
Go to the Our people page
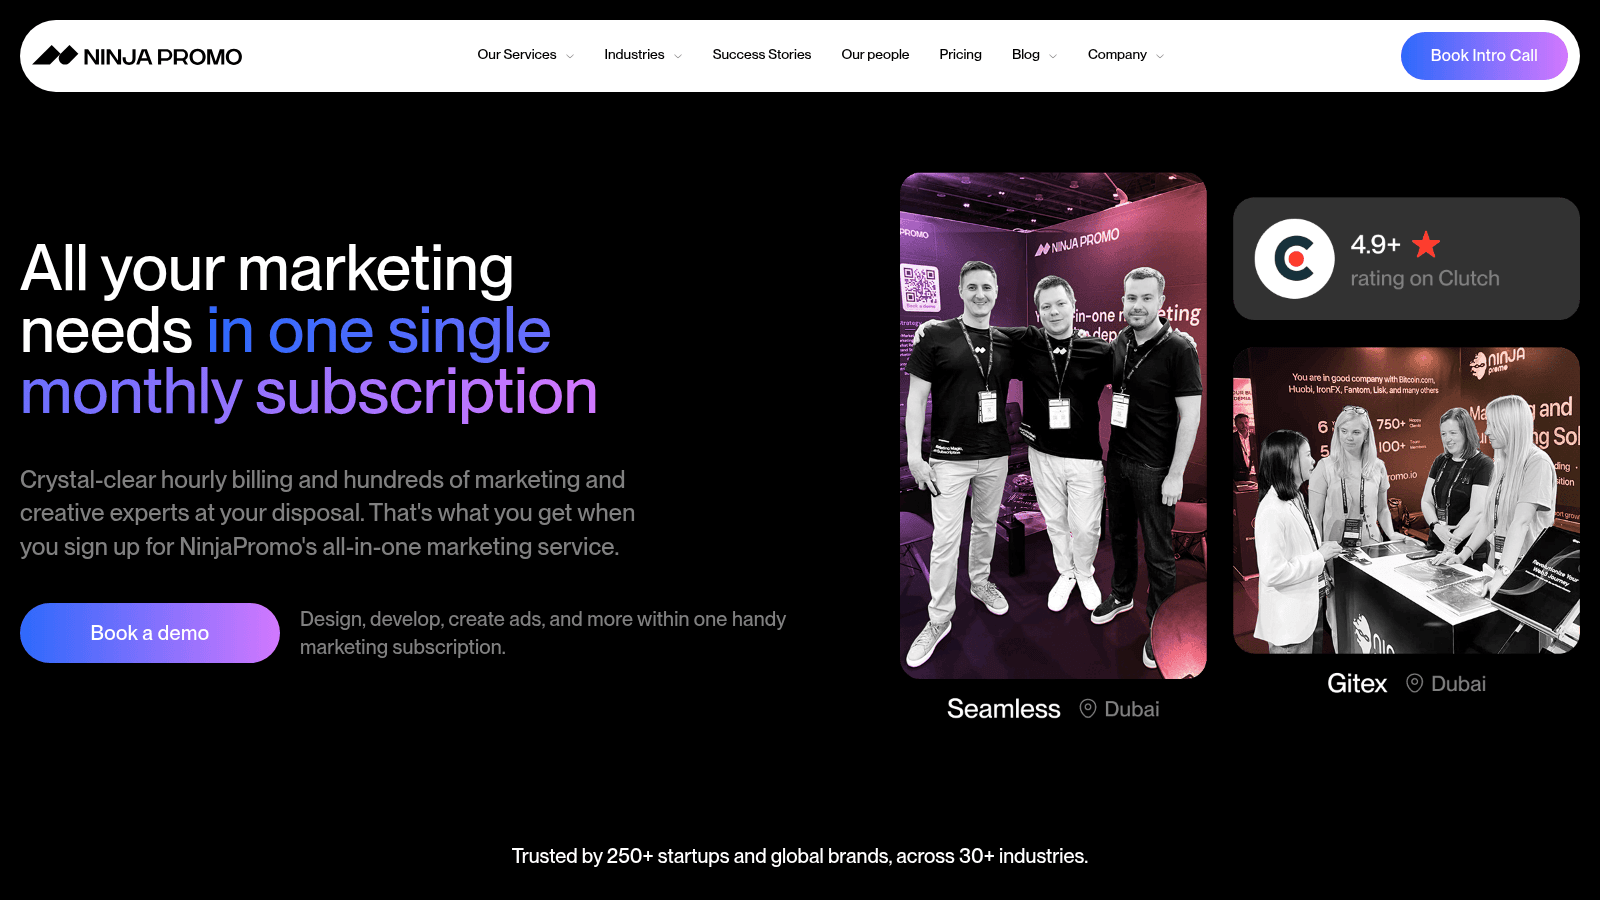click(875, 54)
